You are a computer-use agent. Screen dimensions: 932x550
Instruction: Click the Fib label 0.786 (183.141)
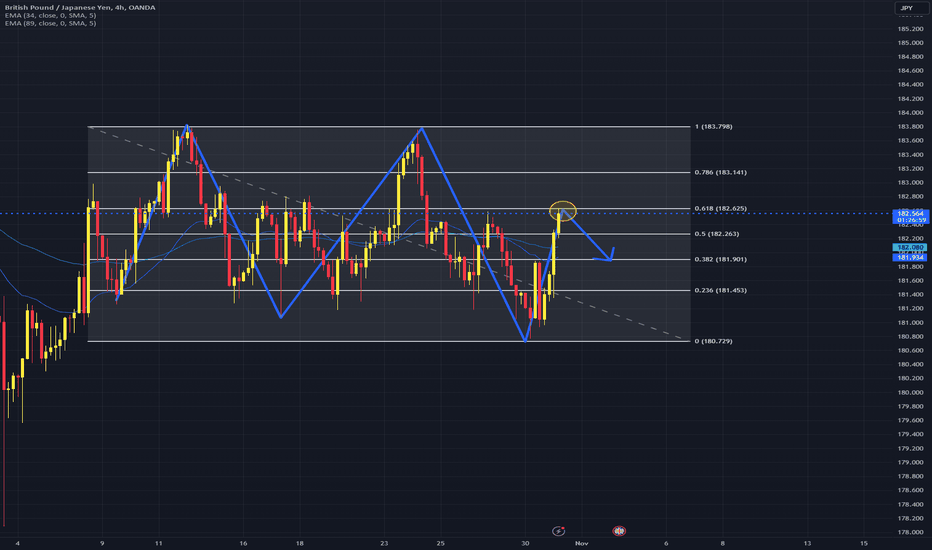pos(720,172)
